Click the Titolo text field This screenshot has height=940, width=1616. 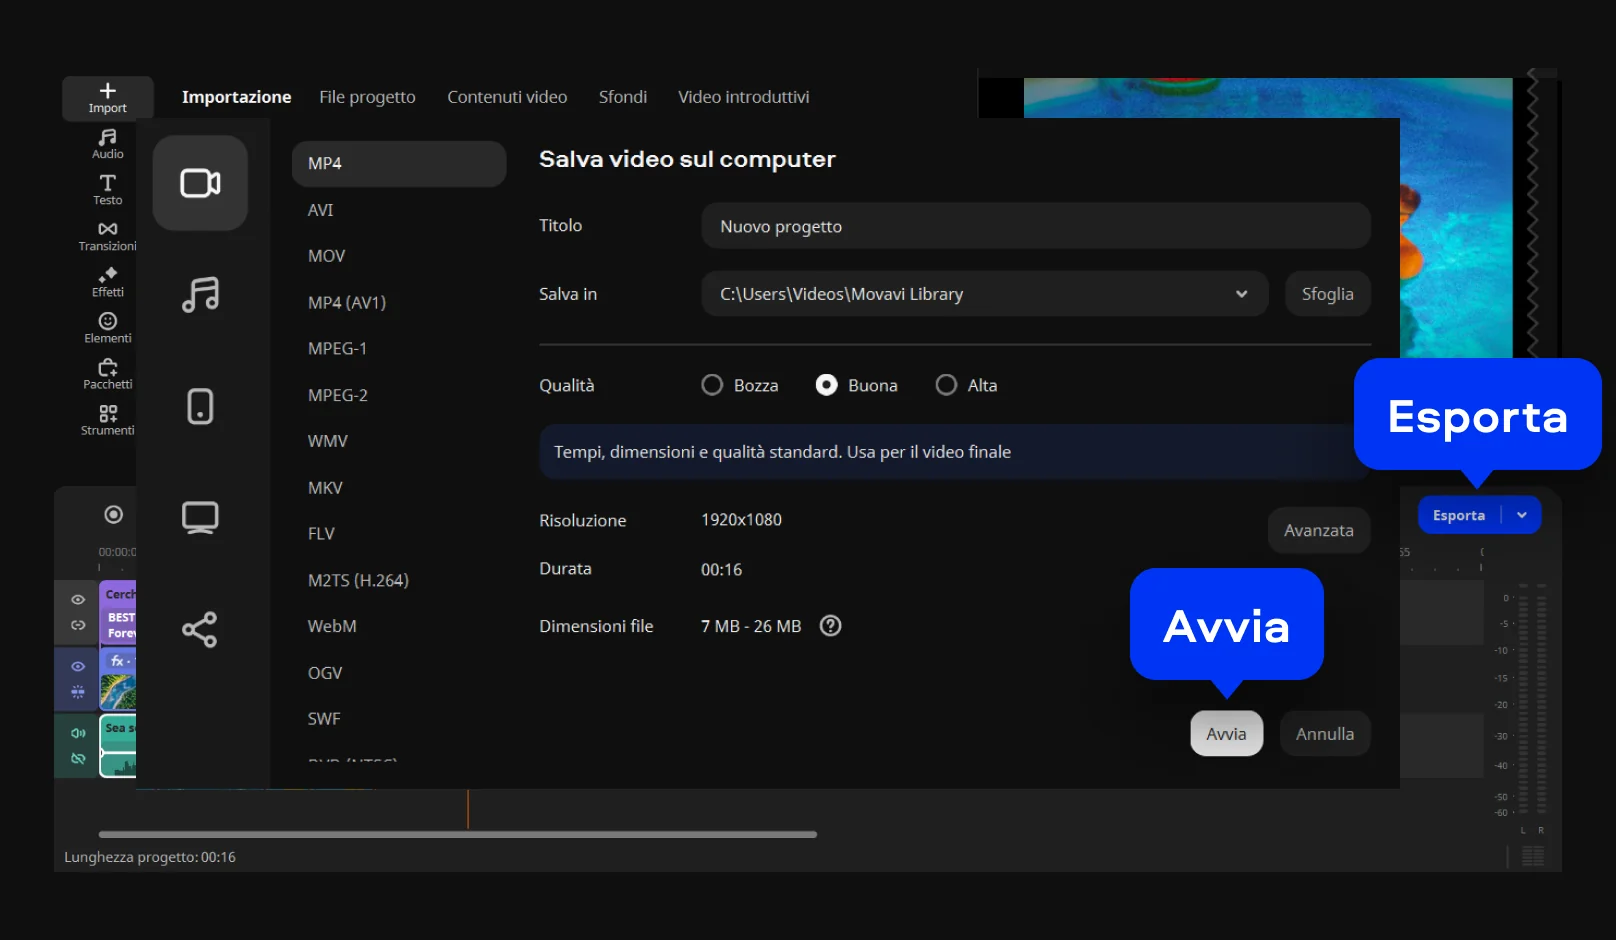pyautogui.click(x=1035, y=226)
